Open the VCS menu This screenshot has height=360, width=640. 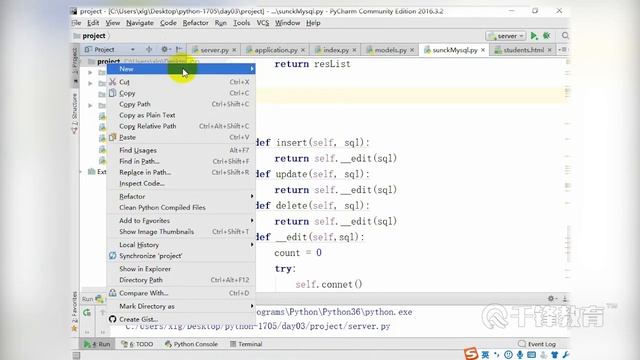point(262,23)
